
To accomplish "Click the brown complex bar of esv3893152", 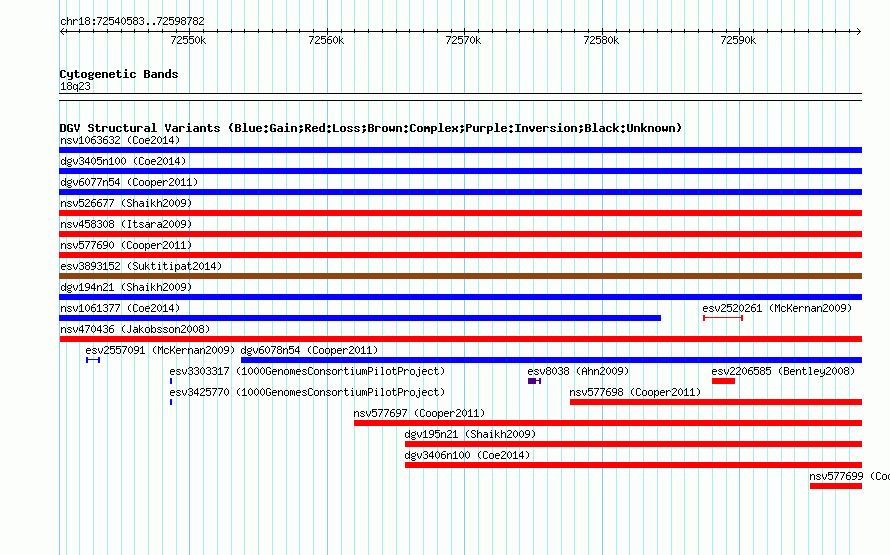I will click(460, 276).
